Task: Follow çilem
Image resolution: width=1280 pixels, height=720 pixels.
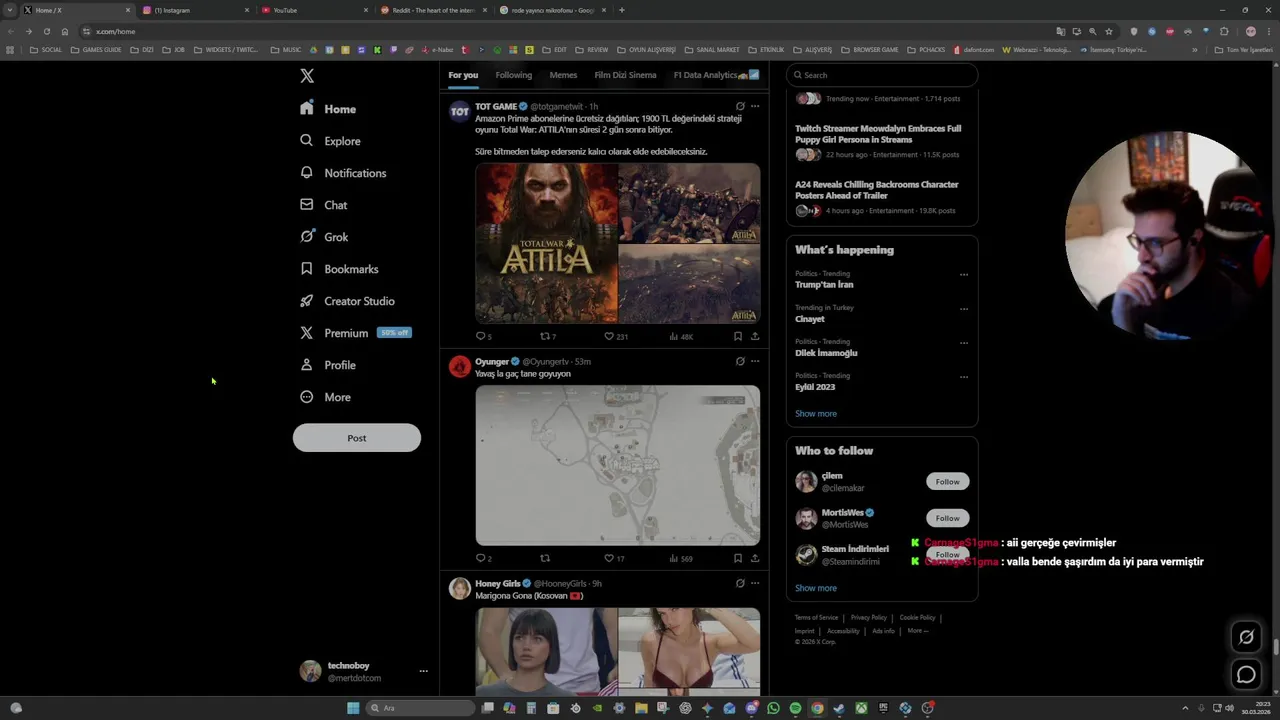Action: coord(947,482)
